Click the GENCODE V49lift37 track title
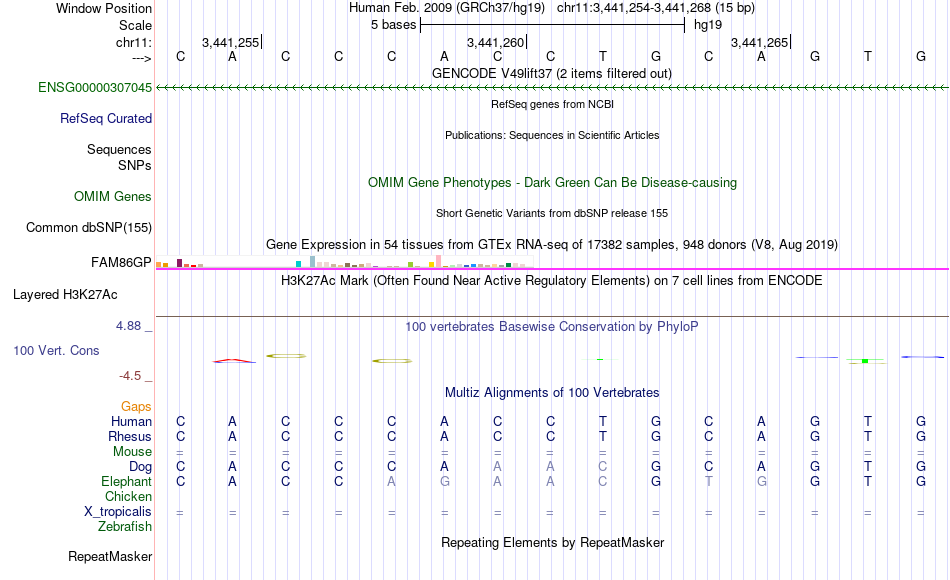 552,73
